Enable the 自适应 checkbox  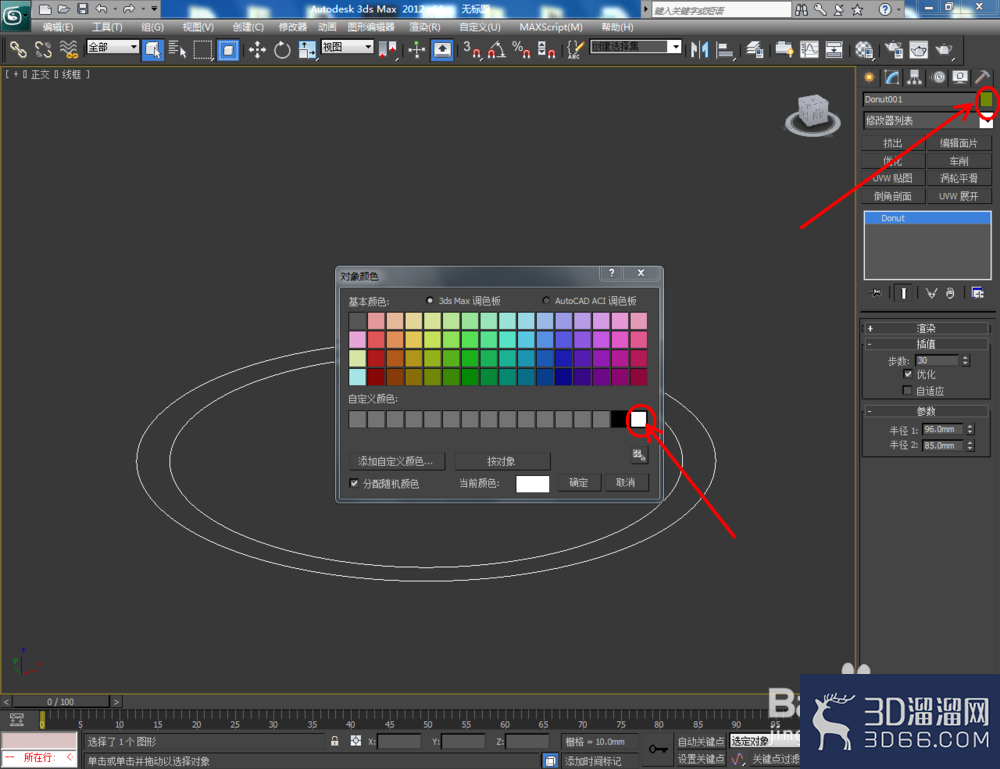[x=908, y=390]
